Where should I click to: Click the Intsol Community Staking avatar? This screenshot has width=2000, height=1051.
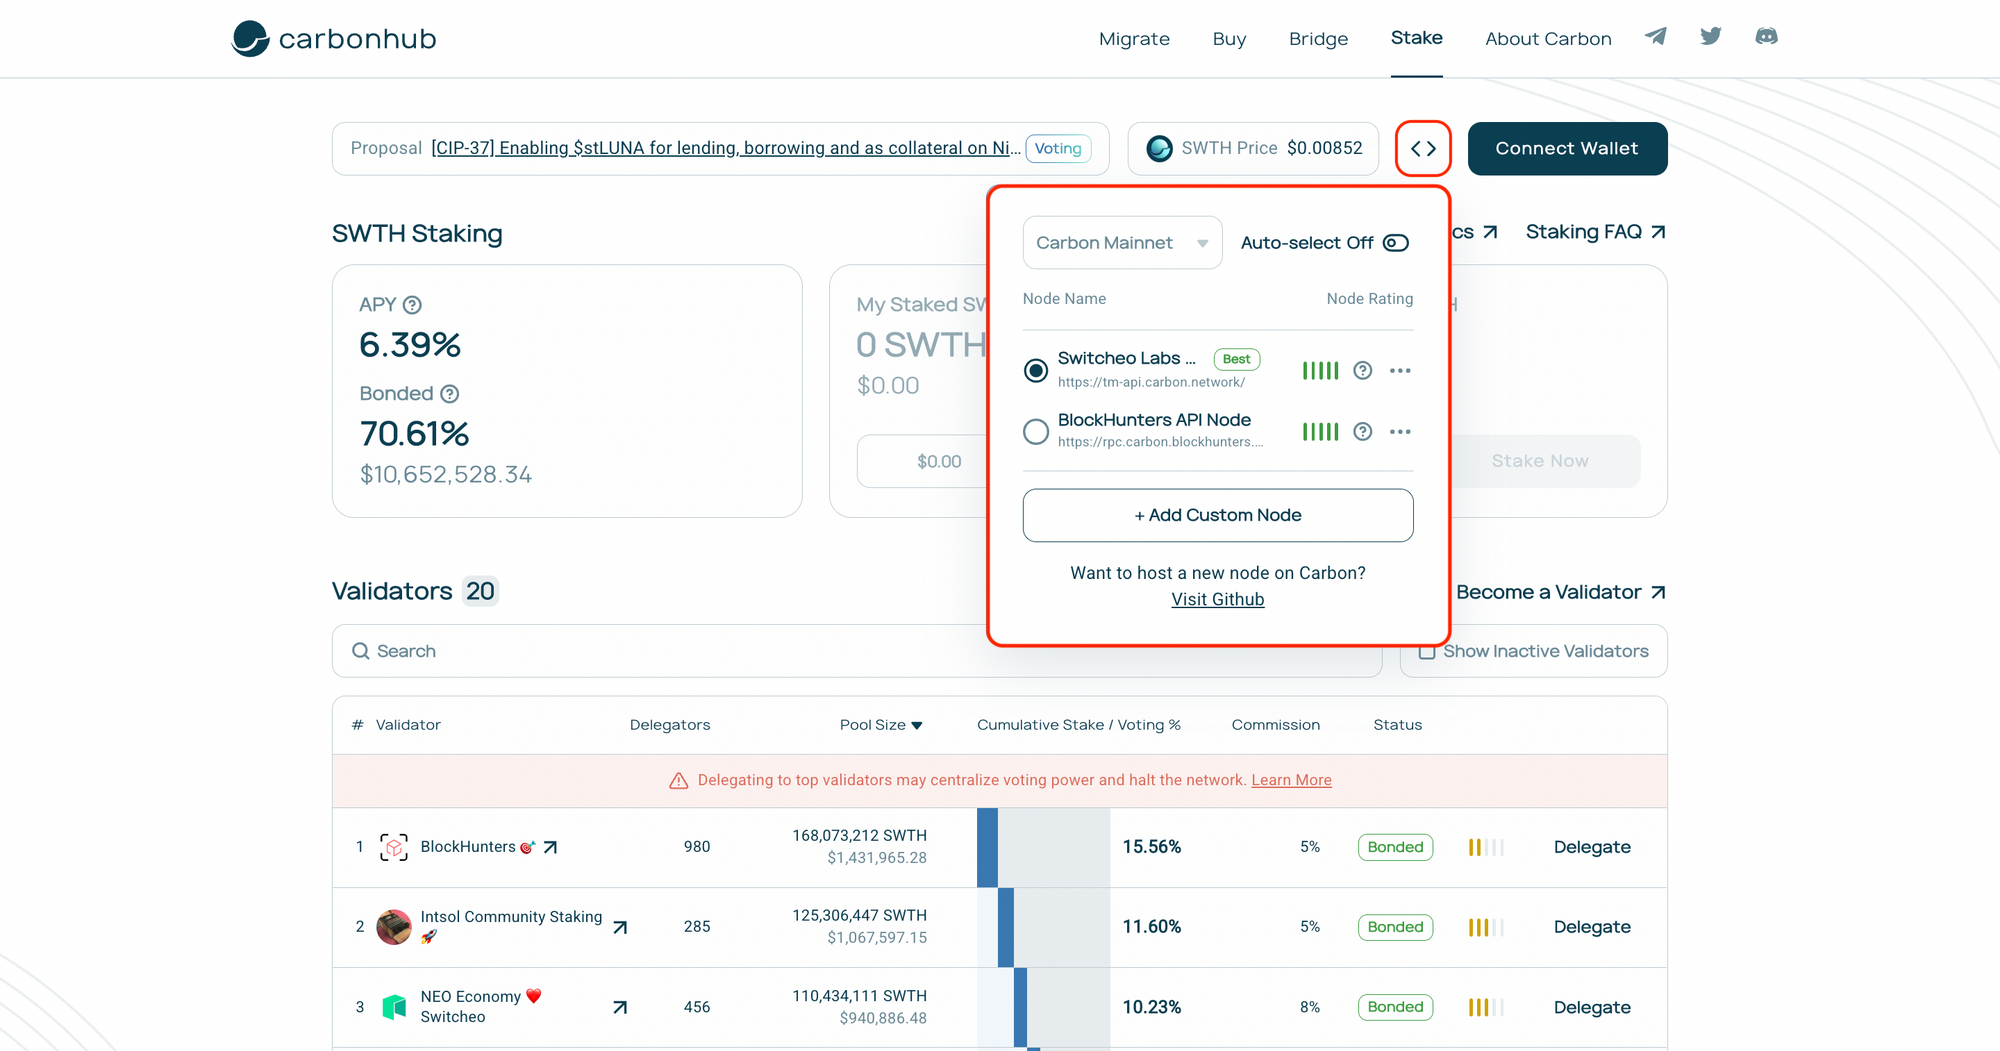tap(394, 927)
